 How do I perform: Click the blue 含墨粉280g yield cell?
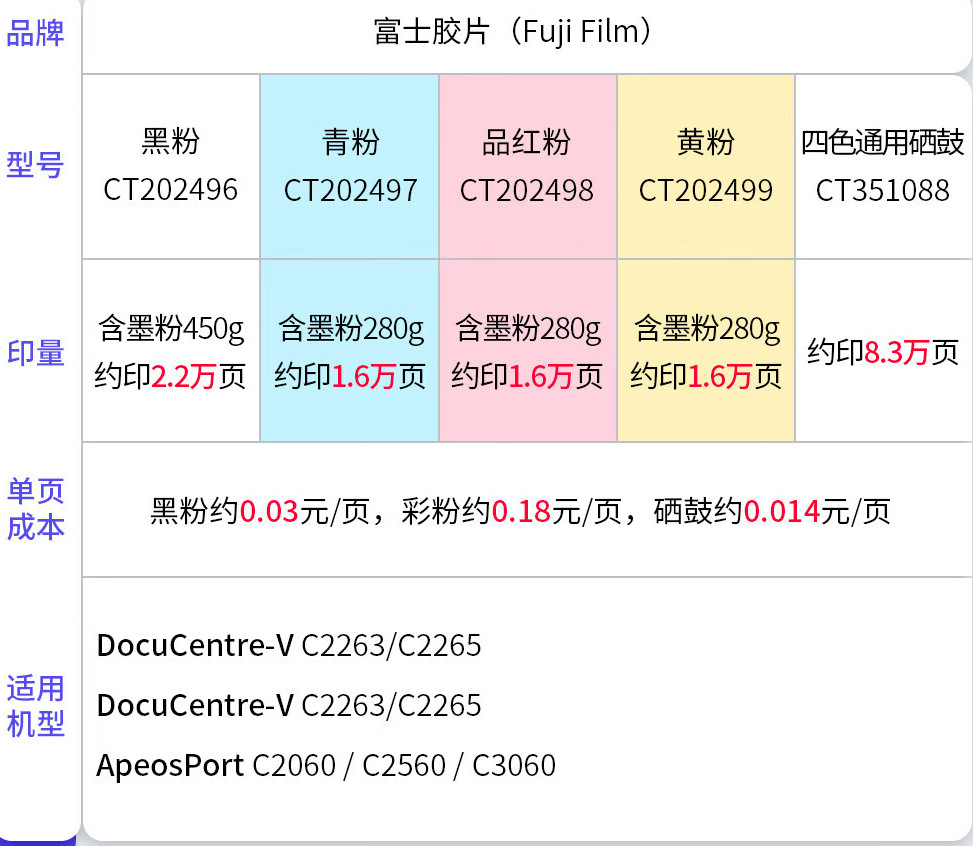click(350, 352)
